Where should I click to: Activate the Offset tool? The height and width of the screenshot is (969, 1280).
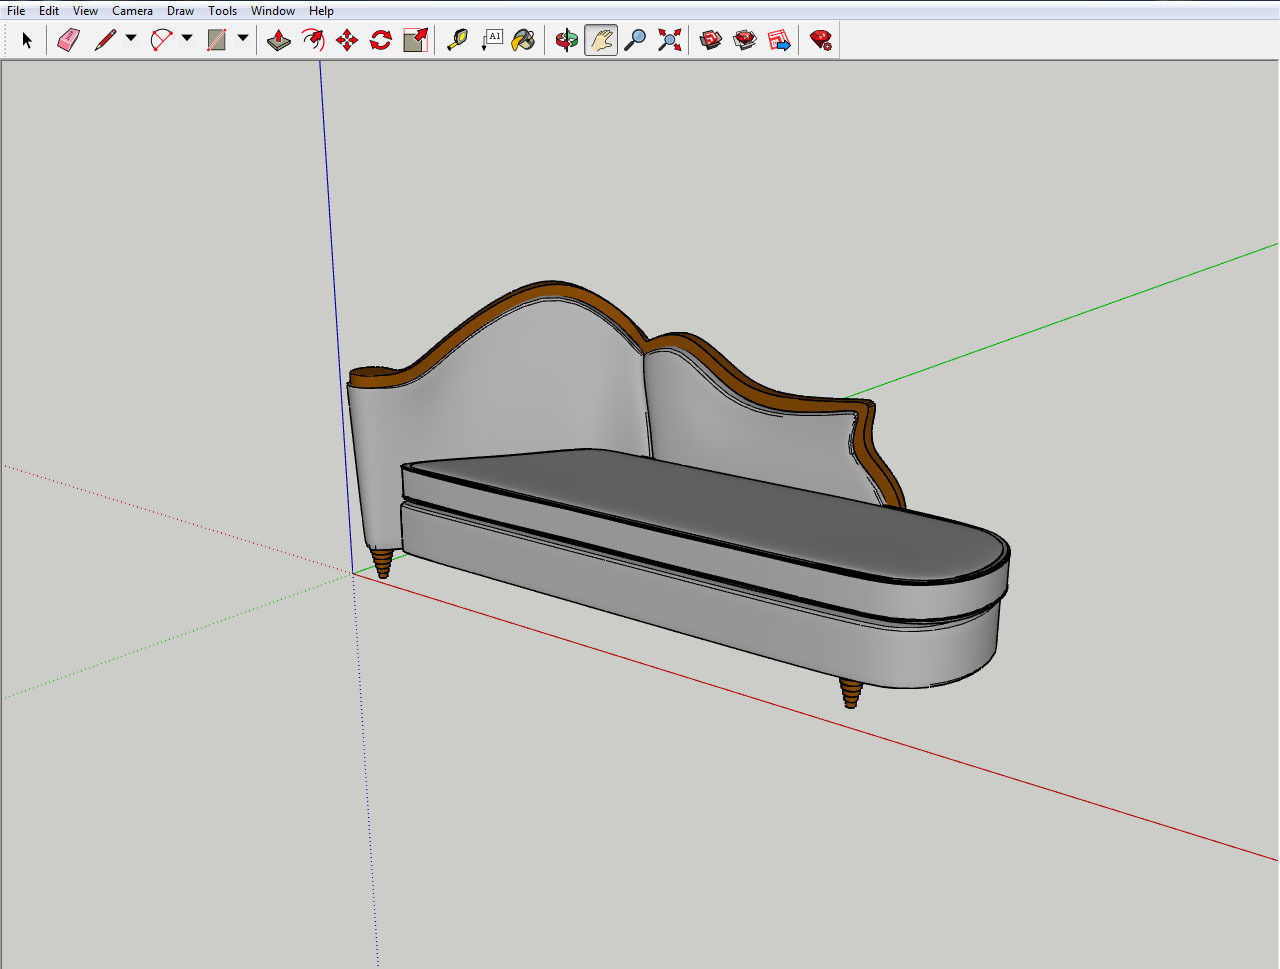pos(313,40)
